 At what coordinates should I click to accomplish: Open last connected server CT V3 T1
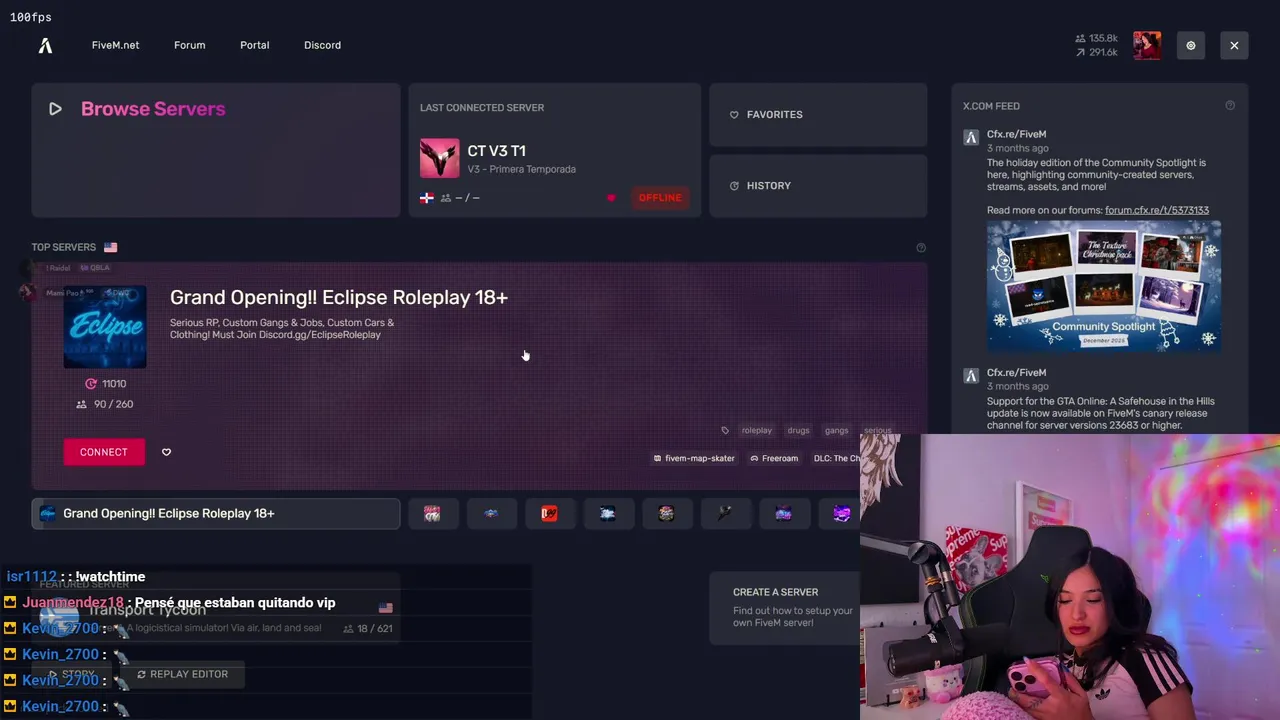point(555,150)
